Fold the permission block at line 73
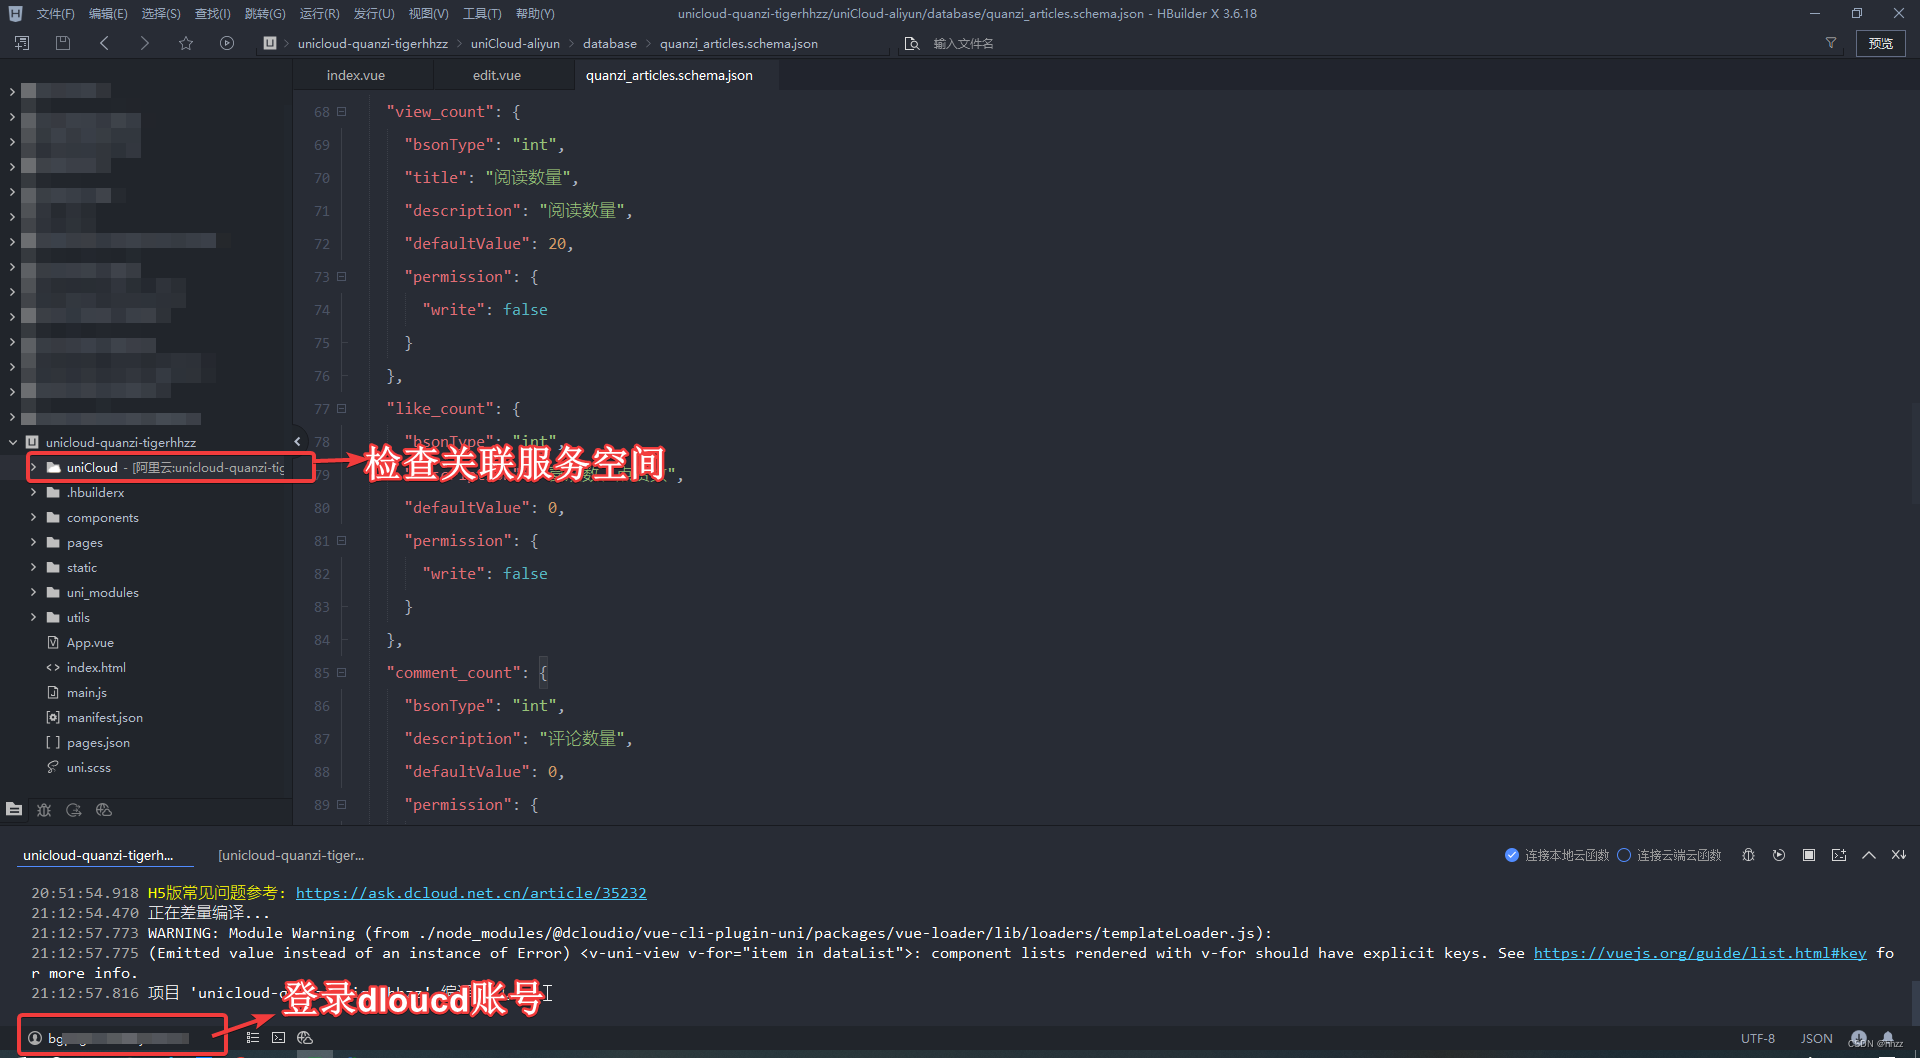This screenshot has height=1058, width=1920. pyautogui.click(x=342, y=277)
